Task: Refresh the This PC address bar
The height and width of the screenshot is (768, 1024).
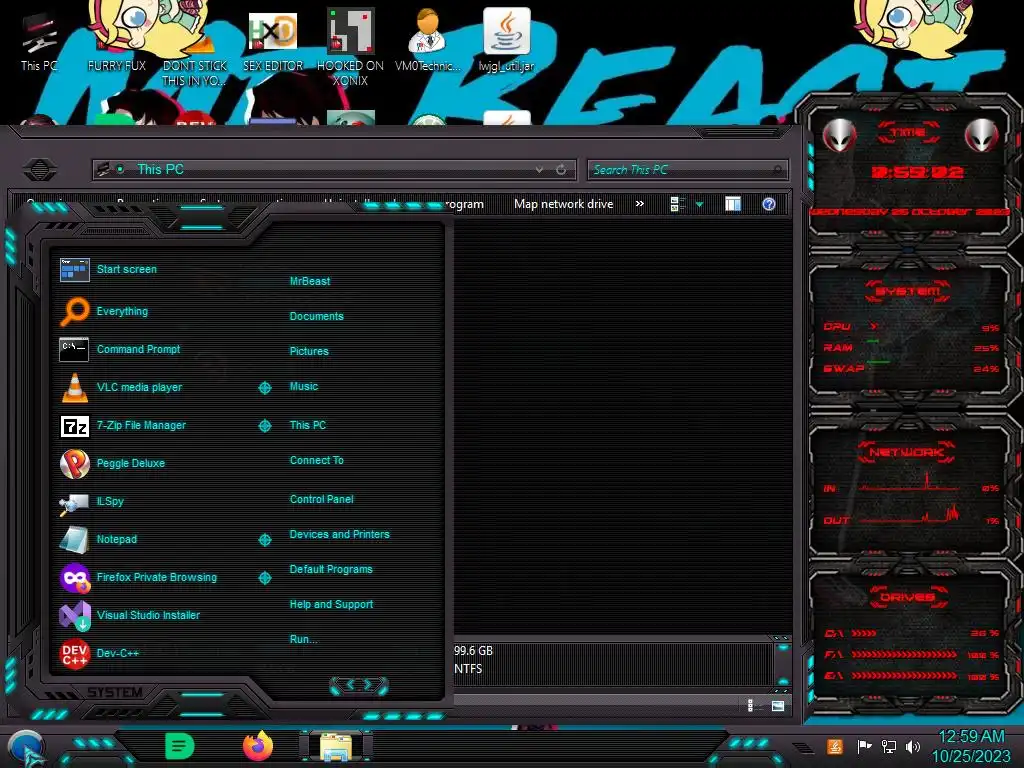Action: point(561,170)
